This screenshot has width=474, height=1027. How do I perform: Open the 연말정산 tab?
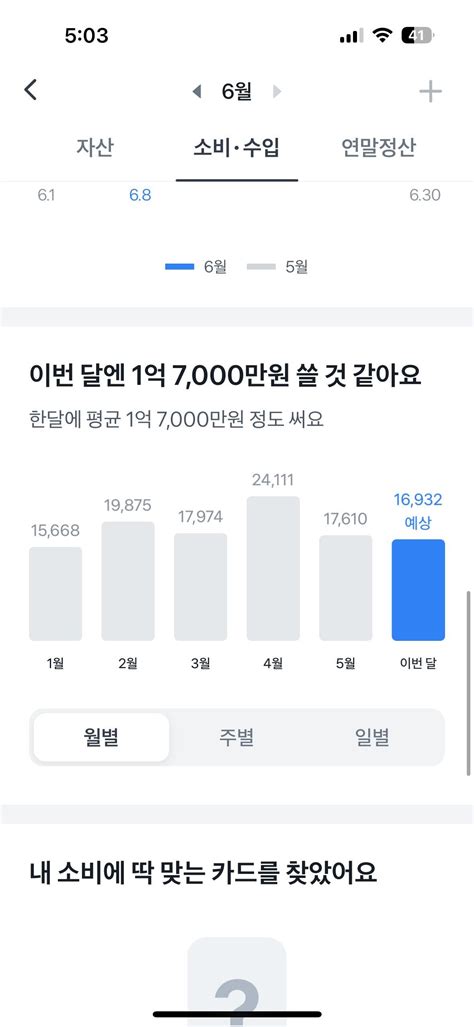378,148
